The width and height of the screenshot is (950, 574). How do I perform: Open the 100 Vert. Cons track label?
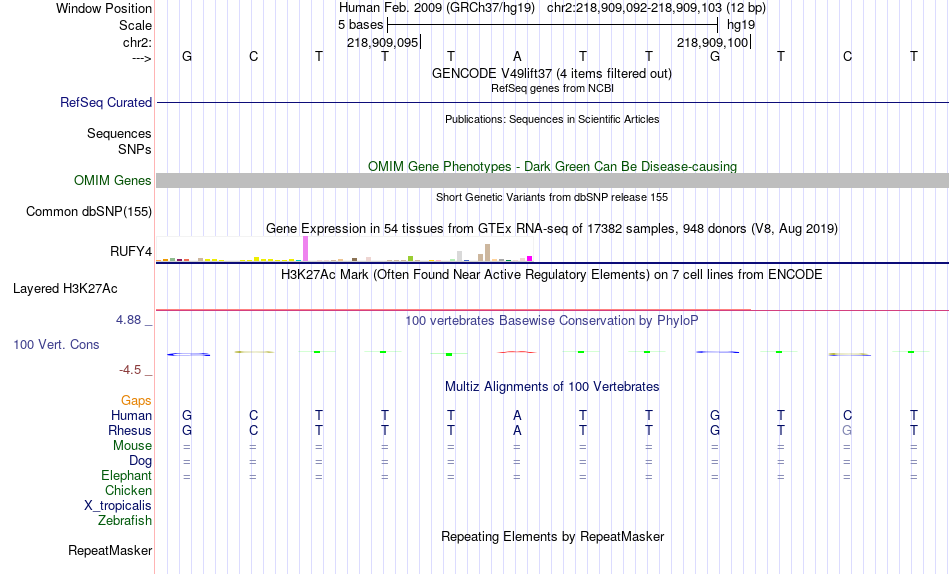[56, 344]
